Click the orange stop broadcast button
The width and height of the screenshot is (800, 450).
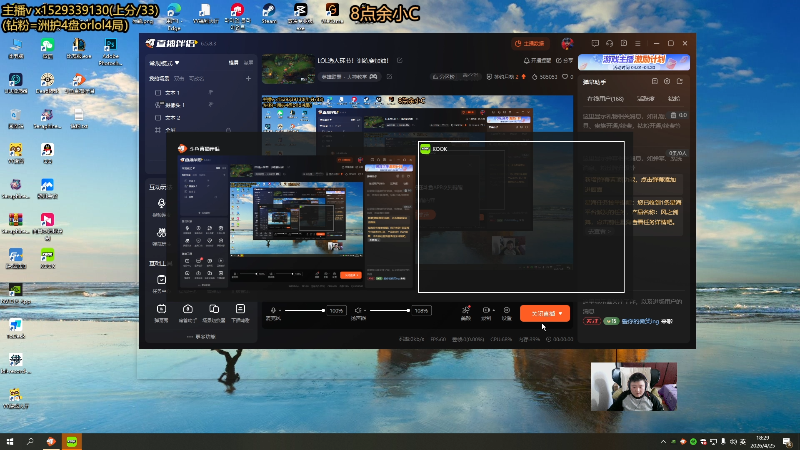click(544, 313)
